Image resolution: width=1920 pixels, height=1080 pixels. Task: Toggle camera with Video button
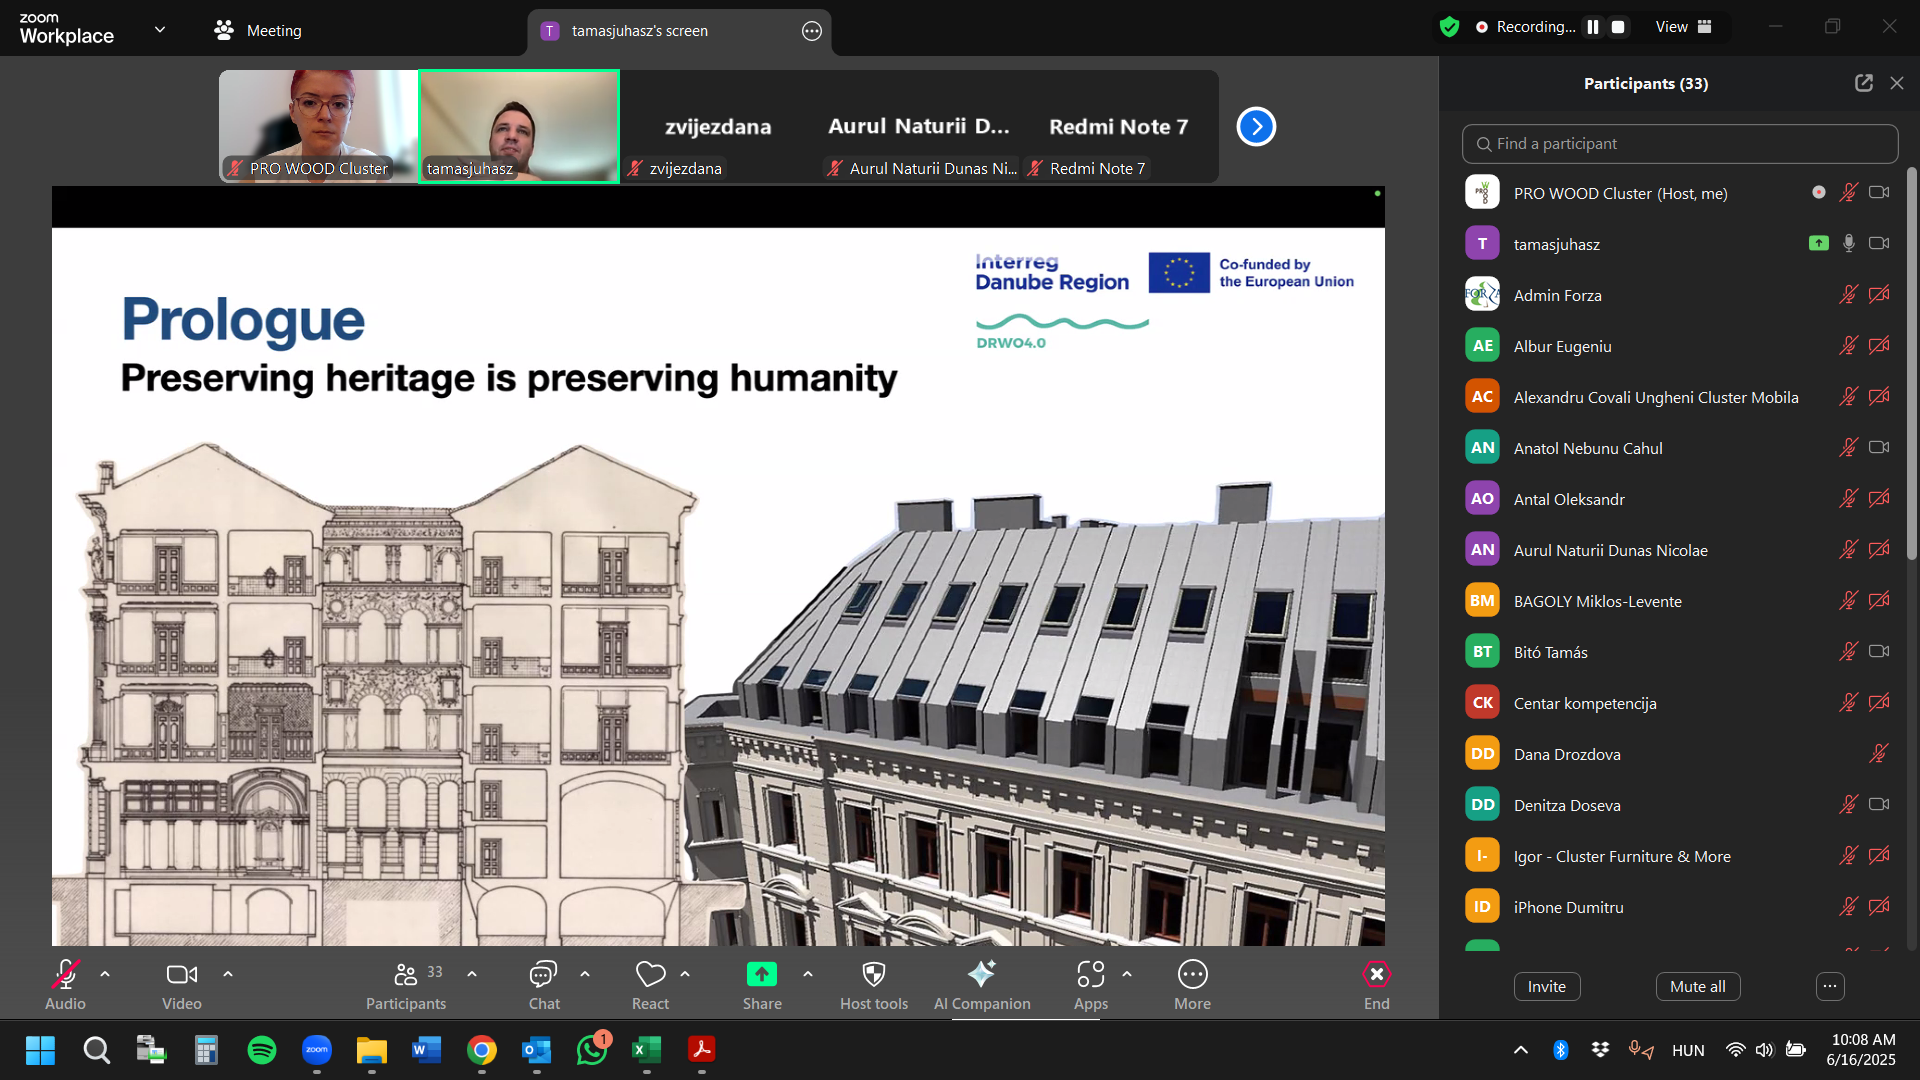coord(182,985)
